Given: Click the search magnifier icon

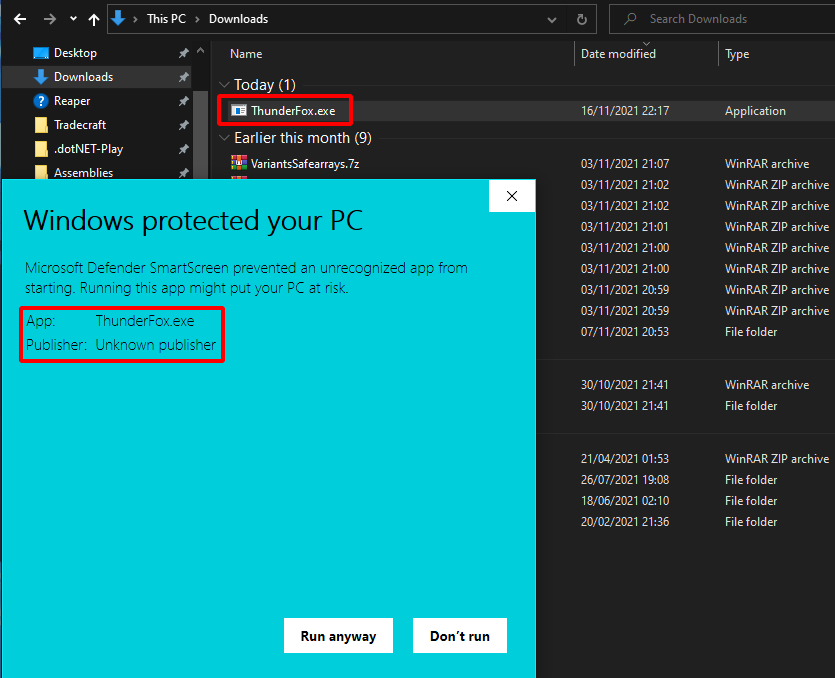Looking at the screenshot, I should pos(630,19).
